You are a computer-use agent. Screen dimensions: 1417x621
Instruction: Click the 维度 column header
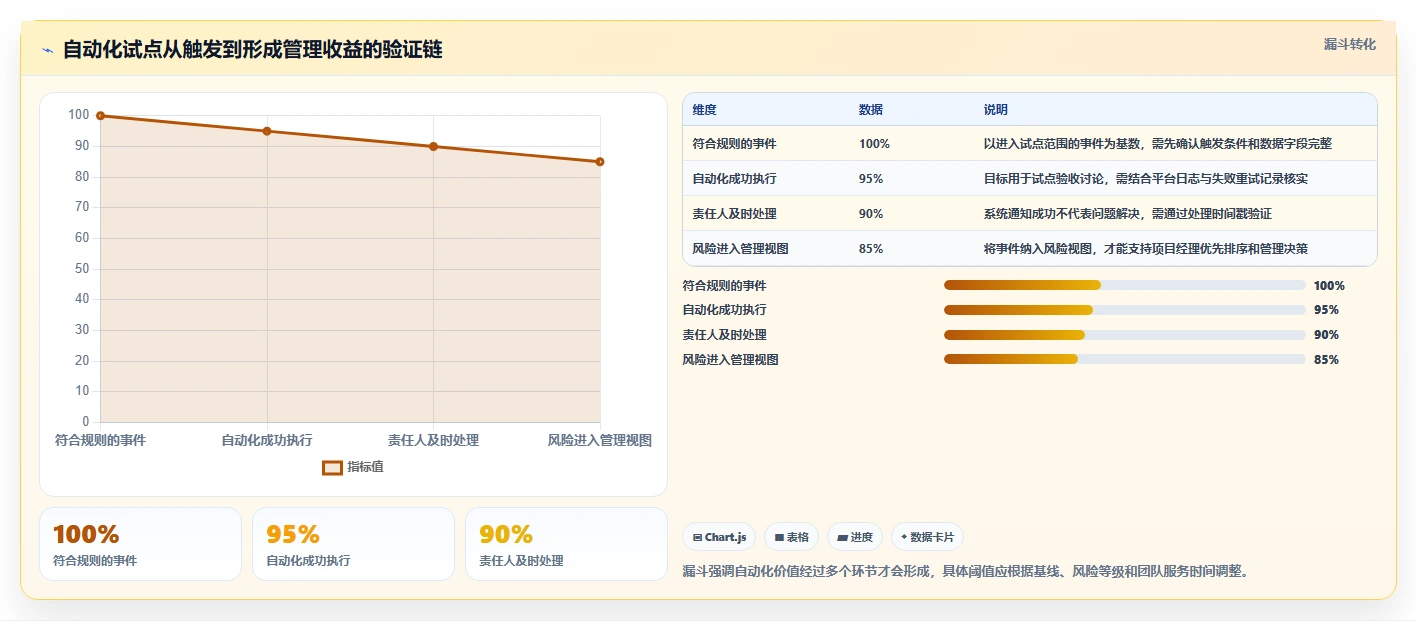click(704, 110)
